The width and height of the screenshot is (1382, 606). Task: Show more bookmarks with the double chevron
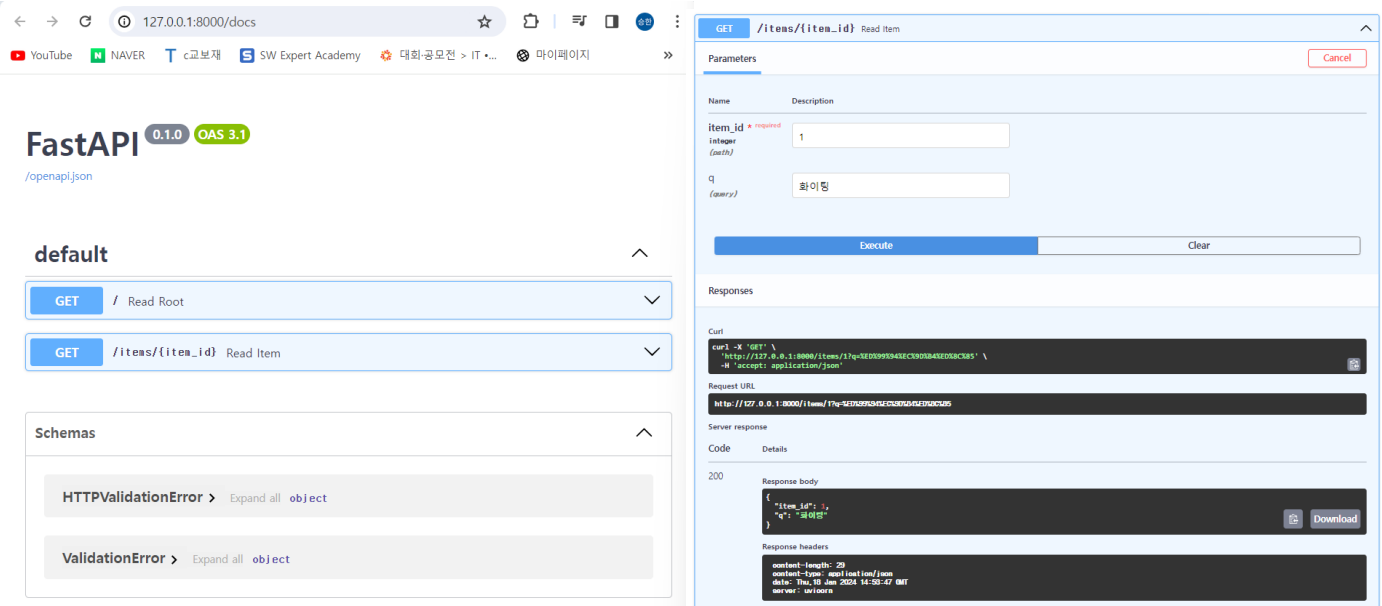[668, 55]
